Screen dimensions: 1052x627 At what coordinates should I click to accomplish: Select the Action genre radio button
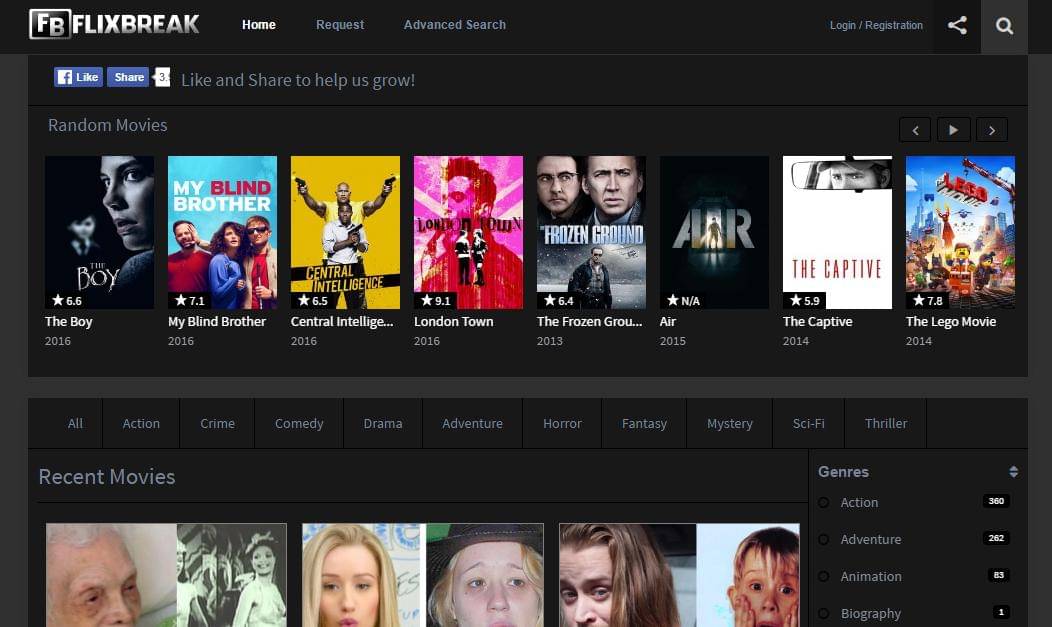(824, 503)
